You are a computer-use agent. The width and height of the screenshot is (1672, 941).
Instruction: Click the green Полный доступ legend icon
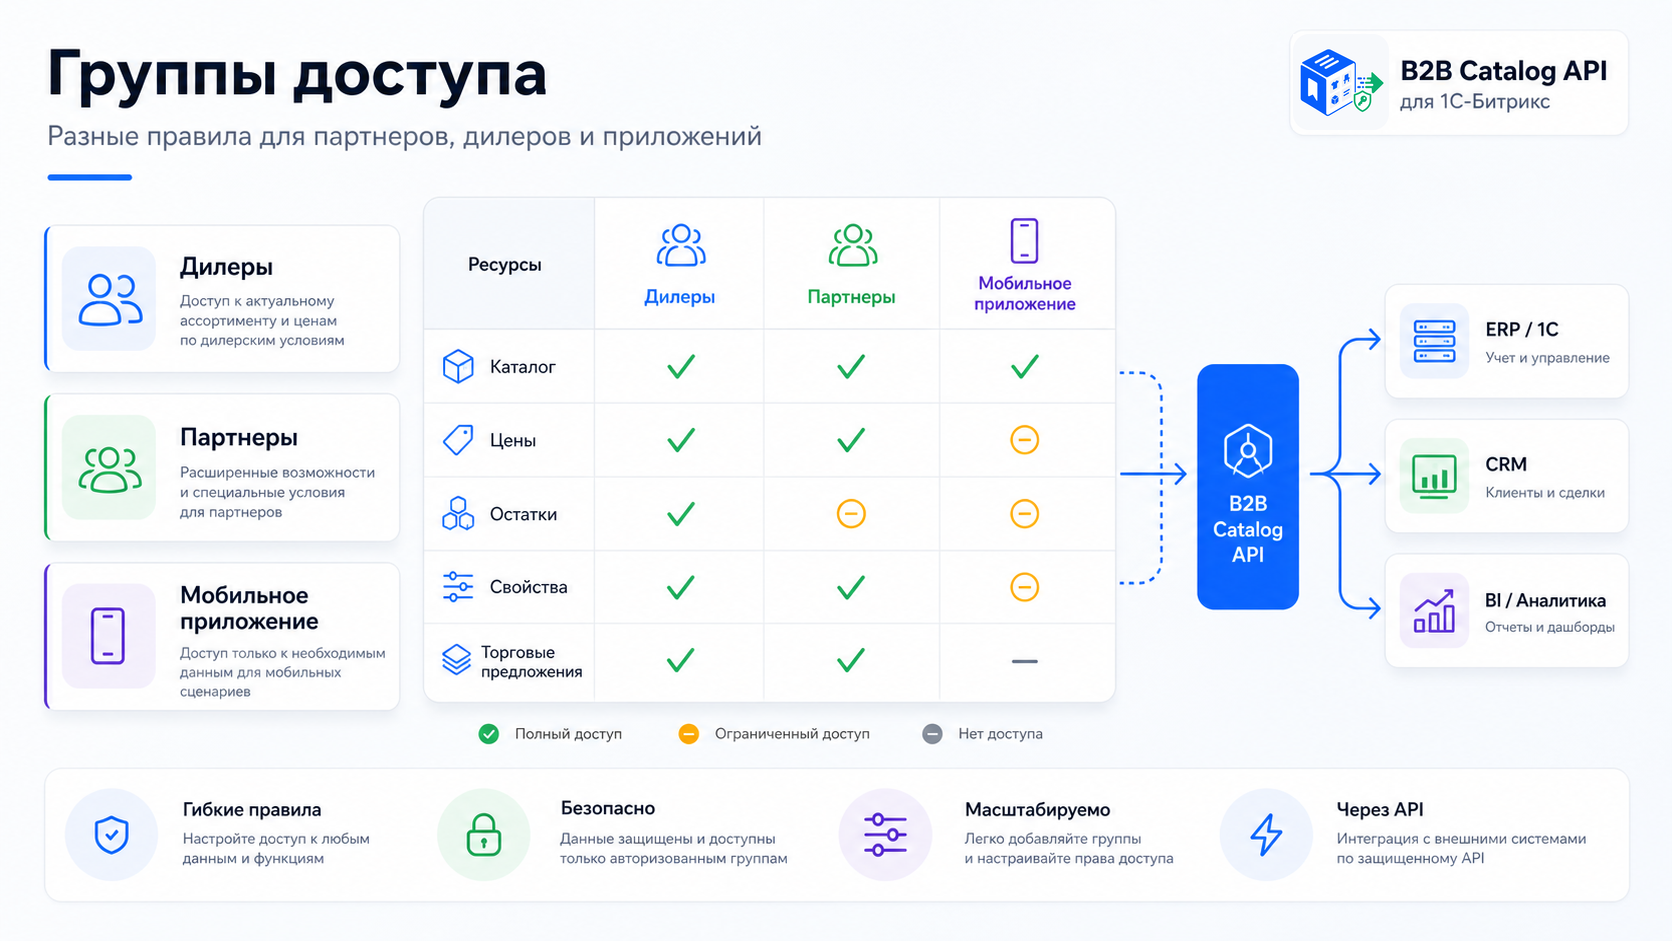tap(489, 734)
